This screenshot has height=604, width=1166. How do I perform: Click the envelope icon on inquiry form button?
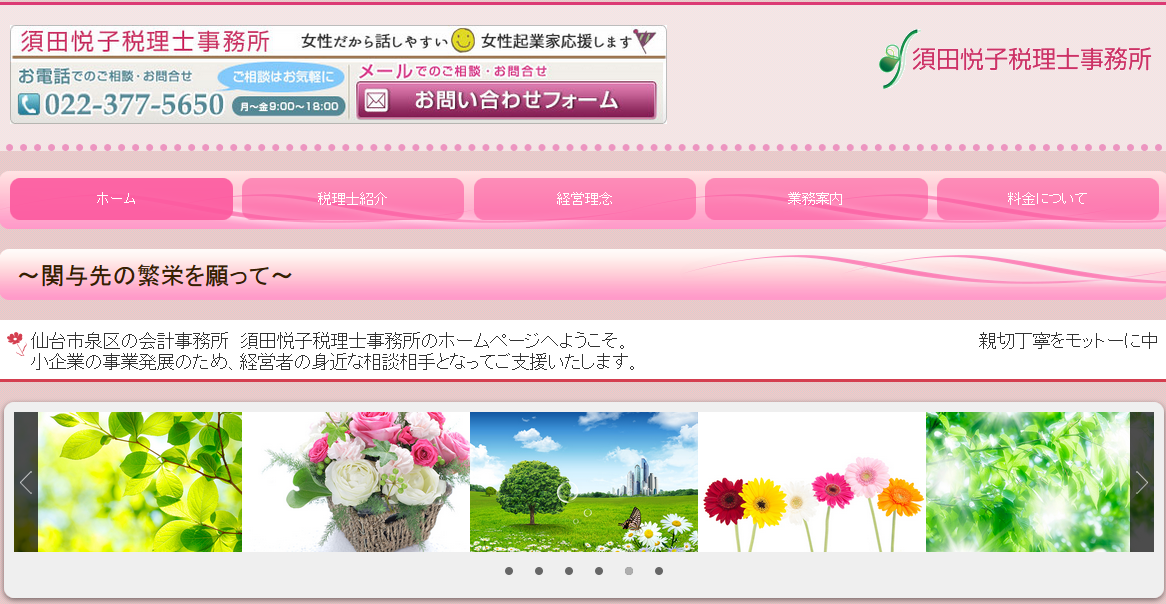[375, 101]
